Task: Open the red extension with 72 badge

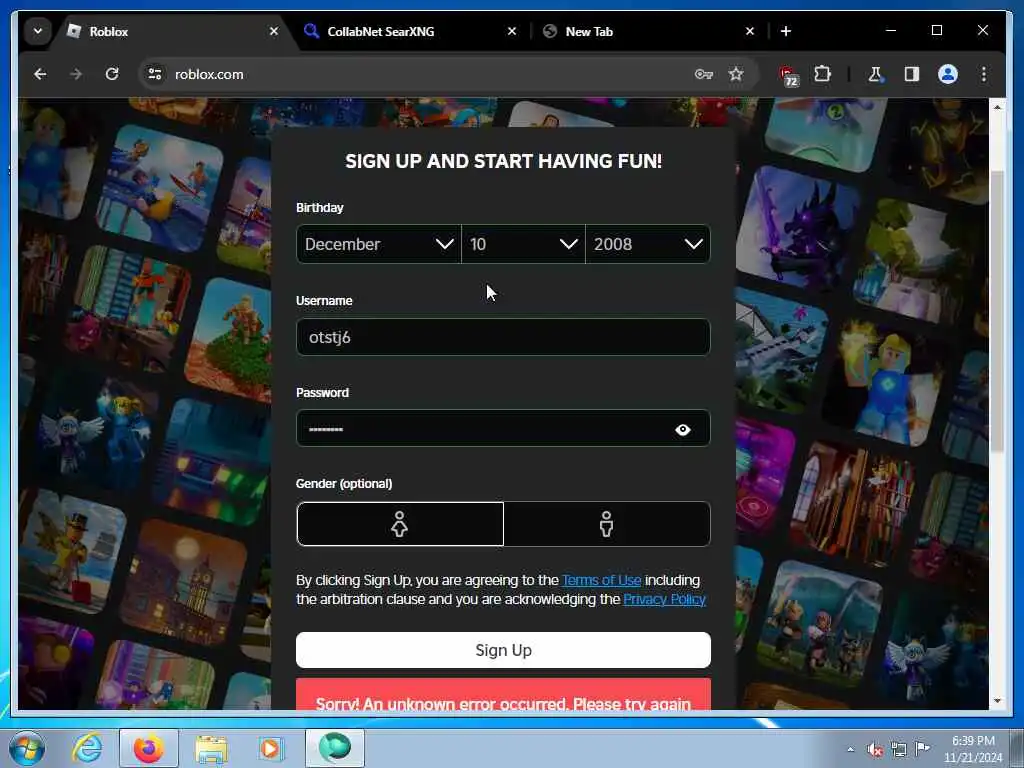Action: (789, 76)
